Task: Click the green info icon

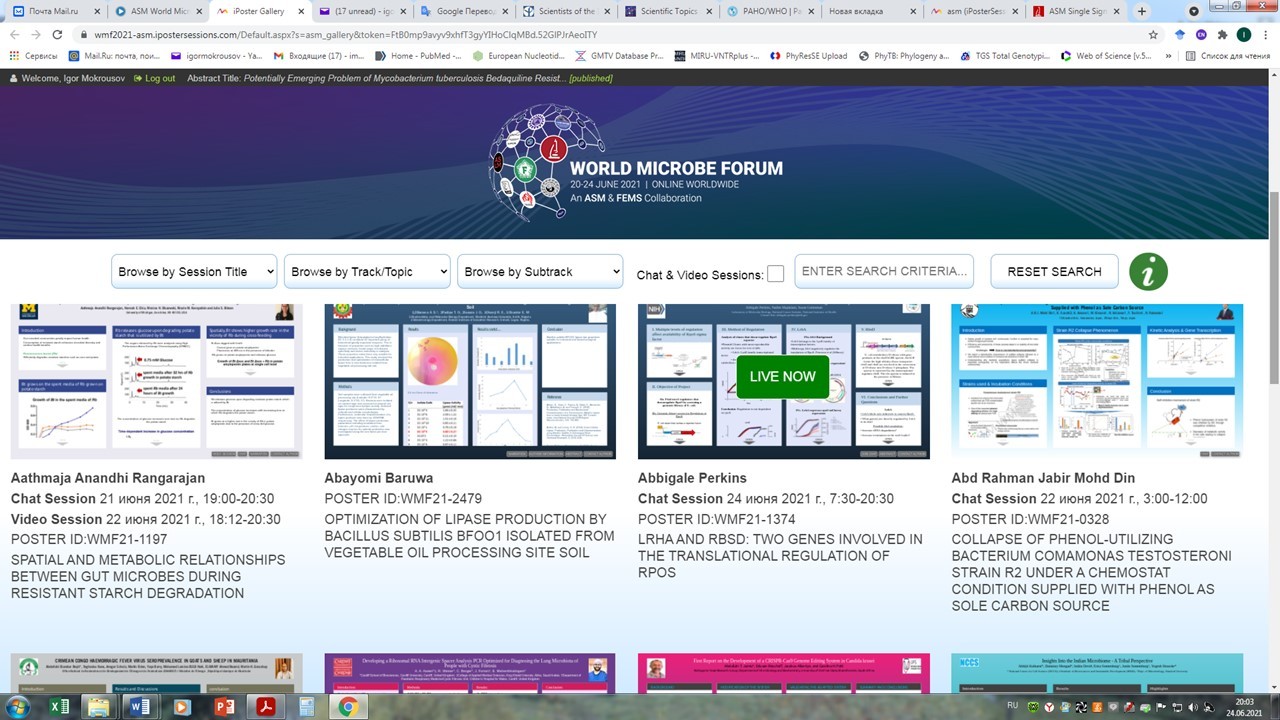Action: 1148,271
